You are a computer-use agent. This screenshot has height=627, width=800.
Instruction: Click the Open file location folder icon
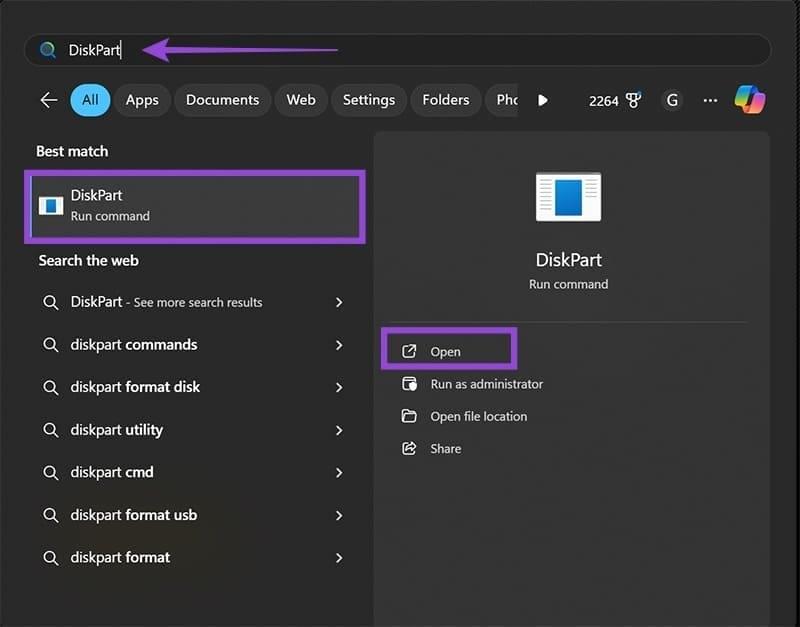click(x=409, y=416)
